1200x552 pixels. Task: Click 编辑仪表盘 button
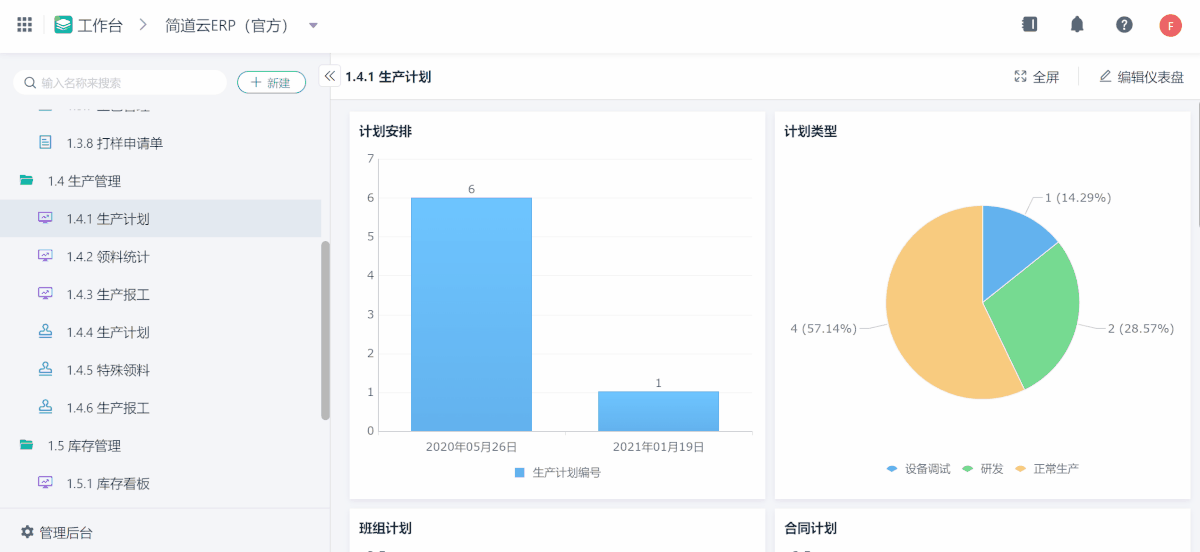click(x=1141, y=76)
